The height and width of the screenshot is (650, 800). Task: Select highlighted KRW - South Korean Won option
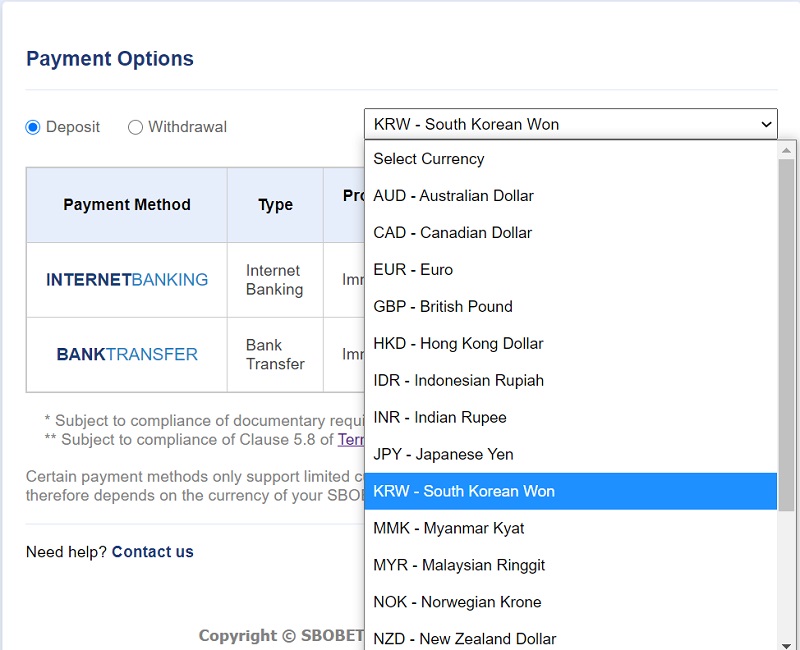point(570,491)
